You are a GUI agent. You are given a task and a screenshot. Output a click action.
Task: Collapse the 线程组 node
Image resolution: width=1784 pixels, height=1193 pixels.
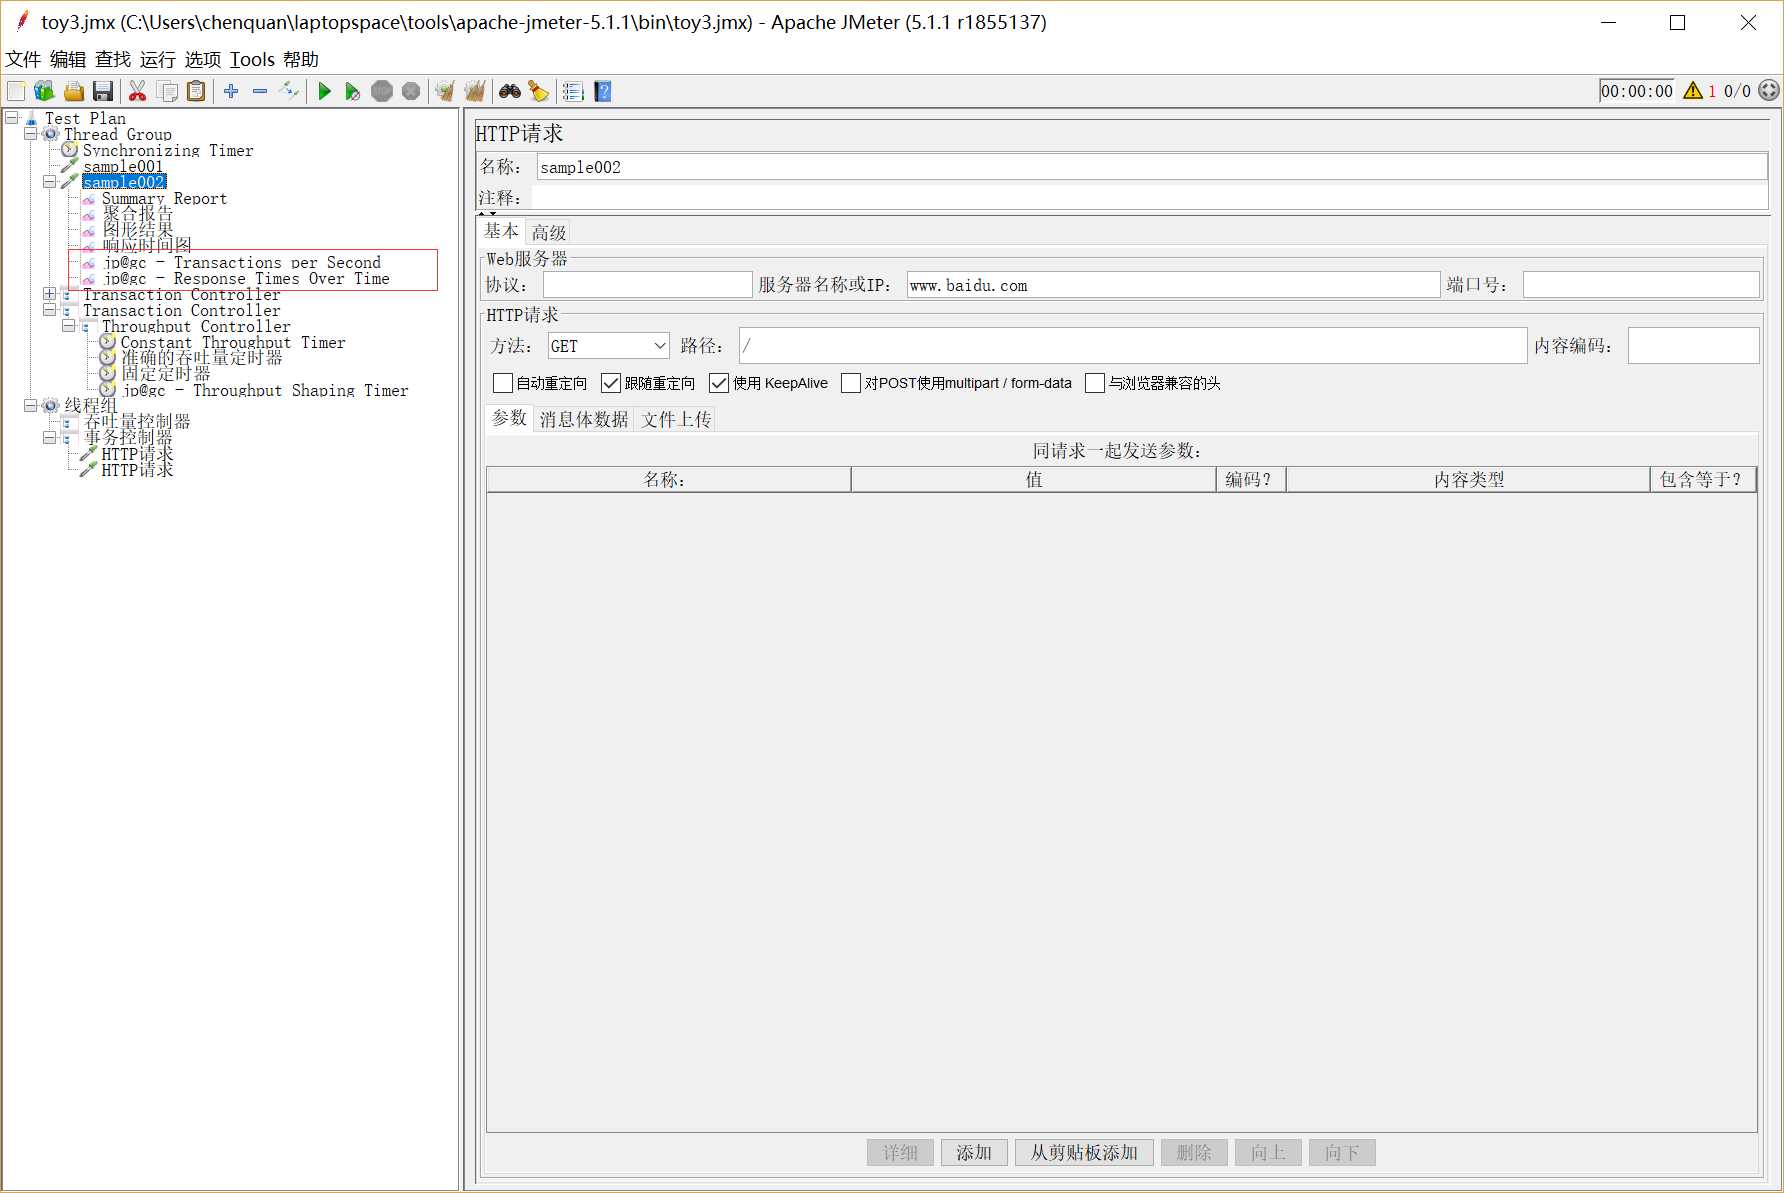pos(31,406)
